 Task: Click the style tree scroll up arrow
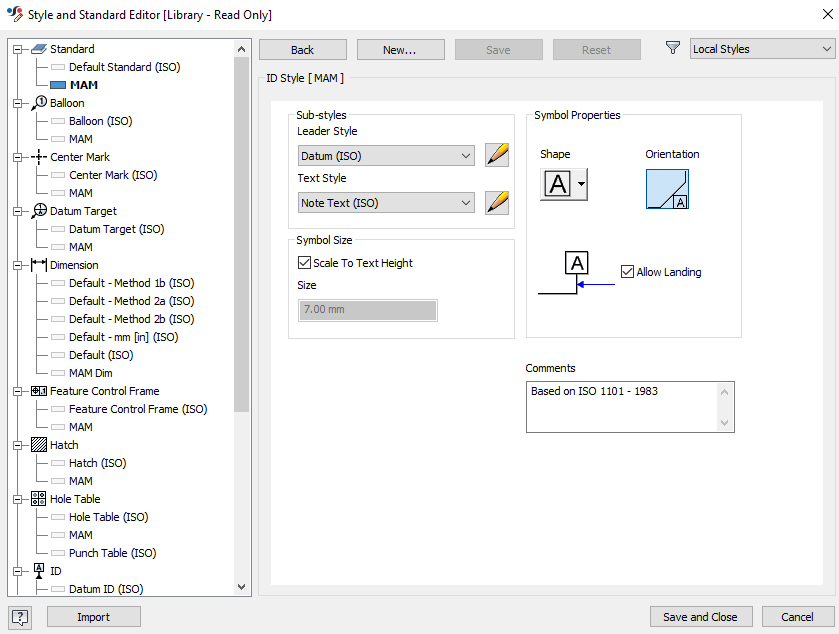click(241, 49)
